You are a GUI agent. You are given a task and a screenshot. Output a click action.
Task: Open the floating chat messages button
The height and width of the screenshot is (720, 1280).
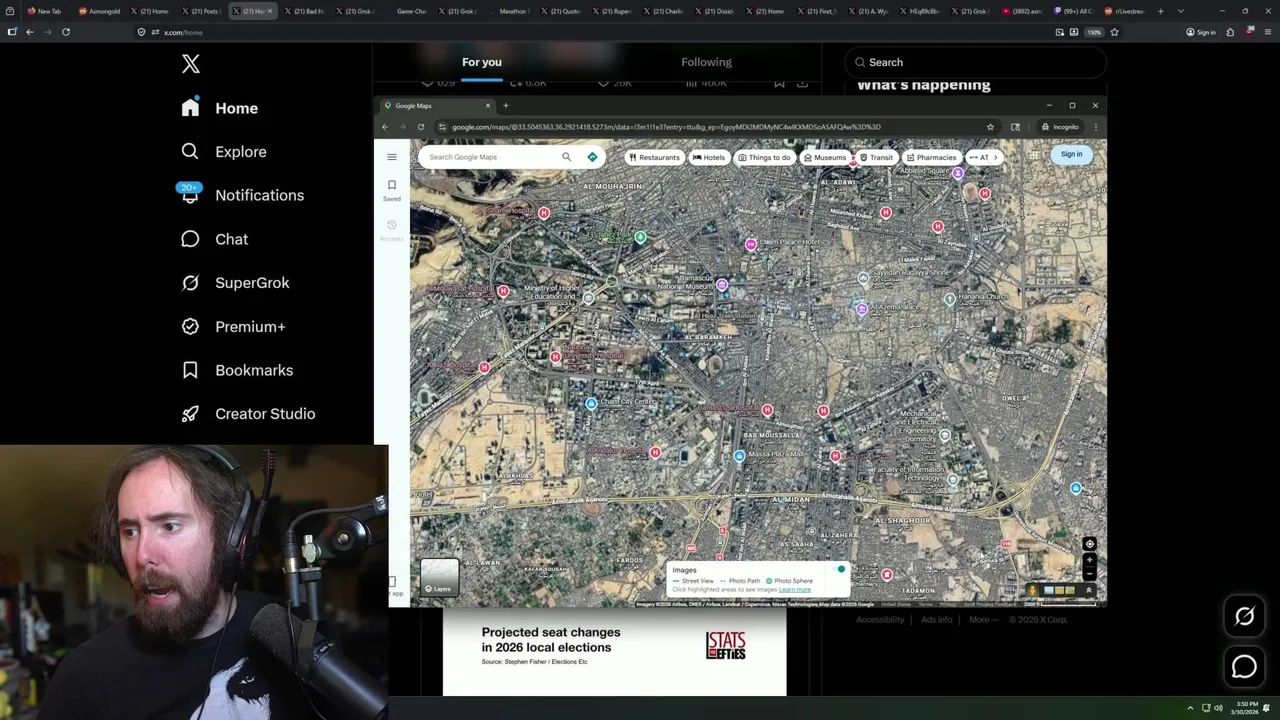pos(1244,666)
